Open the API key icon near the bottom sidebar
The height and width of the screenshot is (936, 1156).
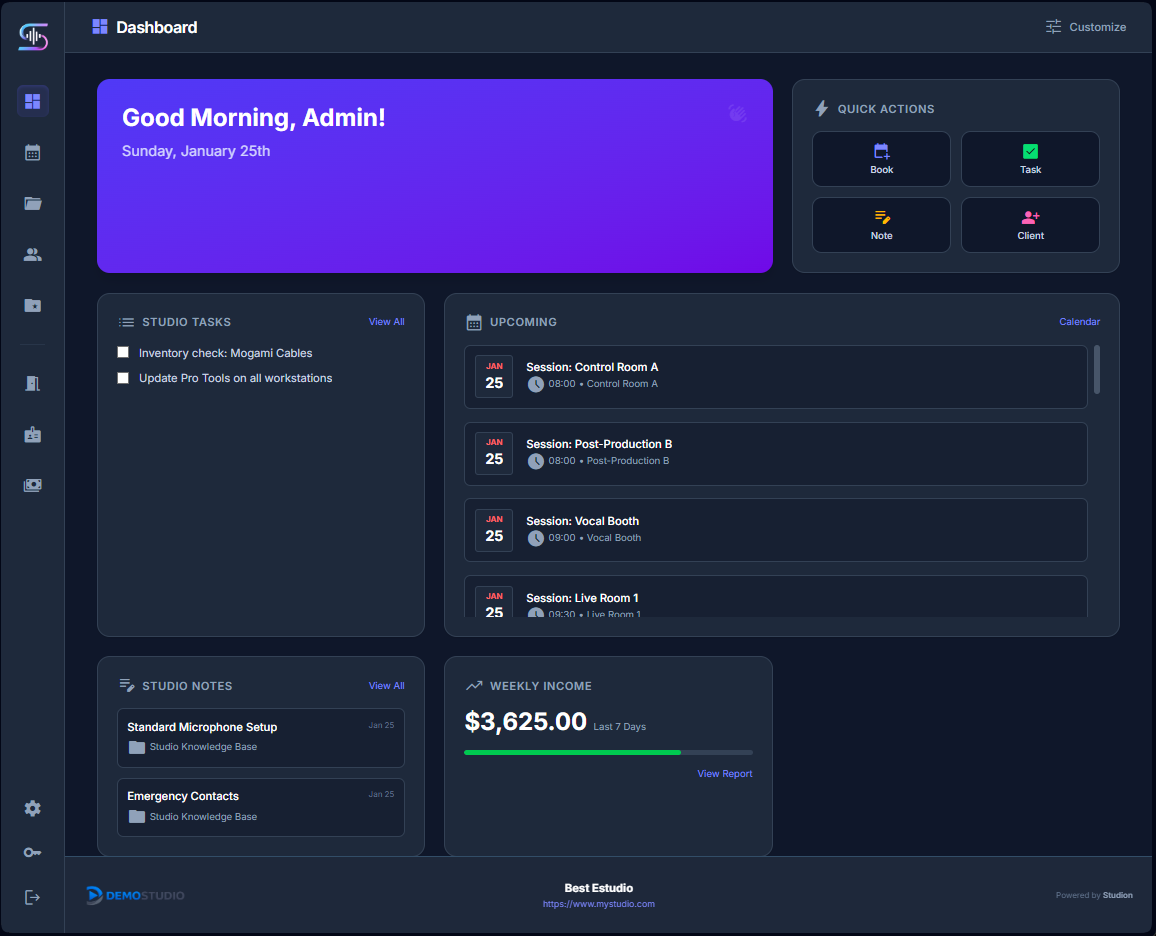32,852
